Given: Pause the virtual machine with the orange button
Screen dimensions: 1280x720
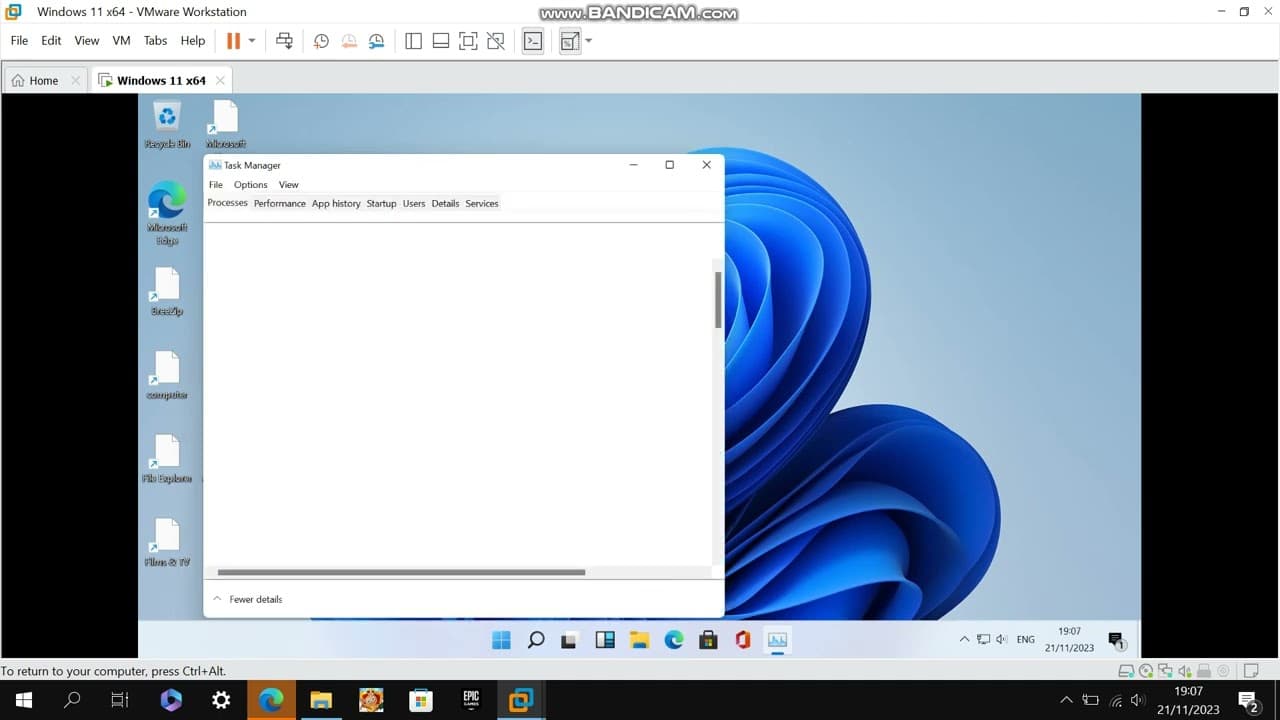Looking at the screenshot, I should click(x=233, y=41).
